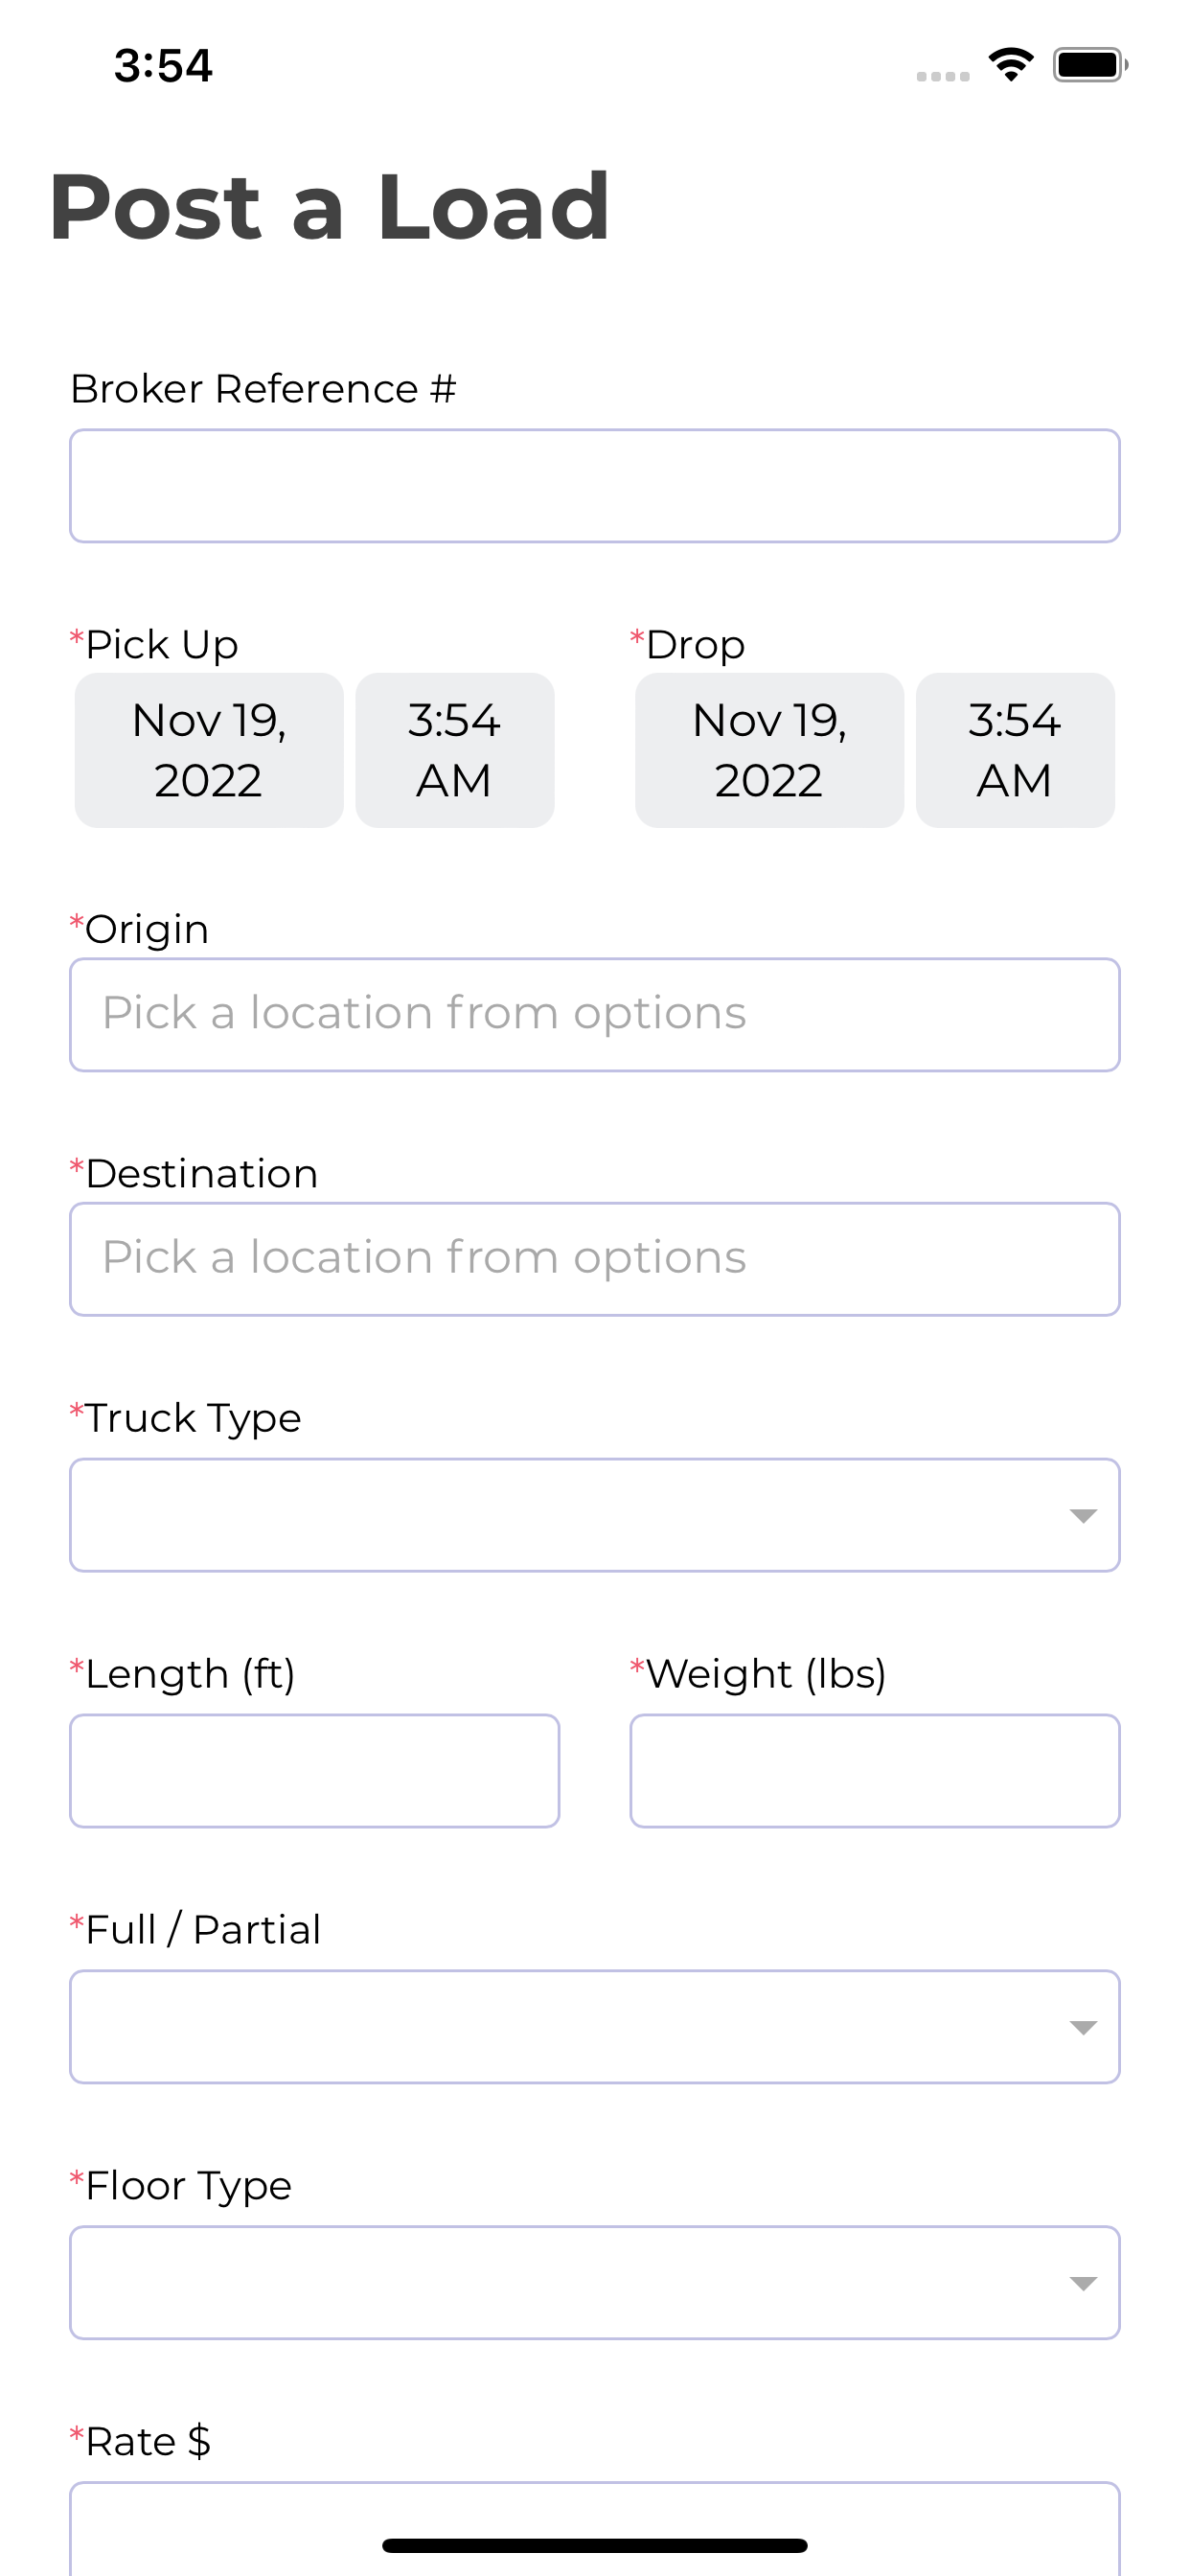1190x2576 pixels.
Task: Tap the Wi-Fi status icon
Action: tap(1011, 65)
